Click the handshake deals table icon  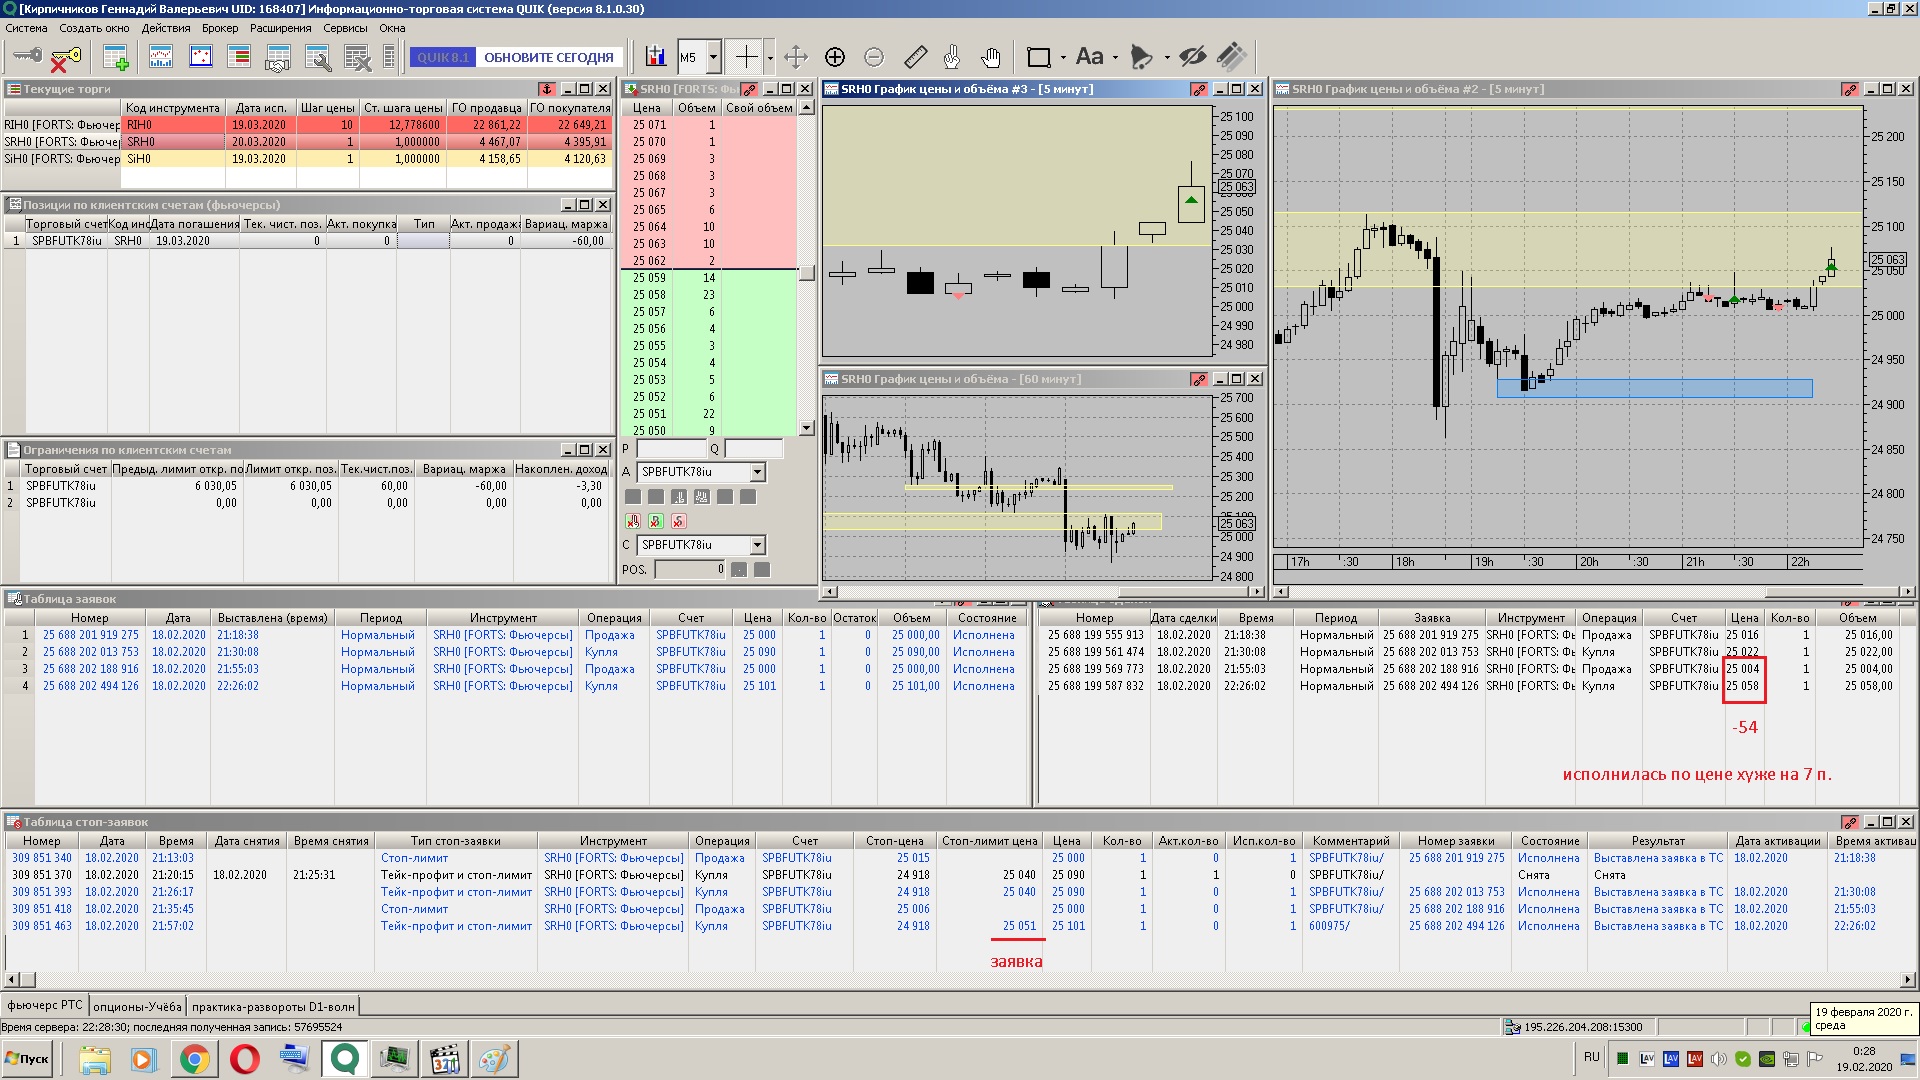(277, 58)
